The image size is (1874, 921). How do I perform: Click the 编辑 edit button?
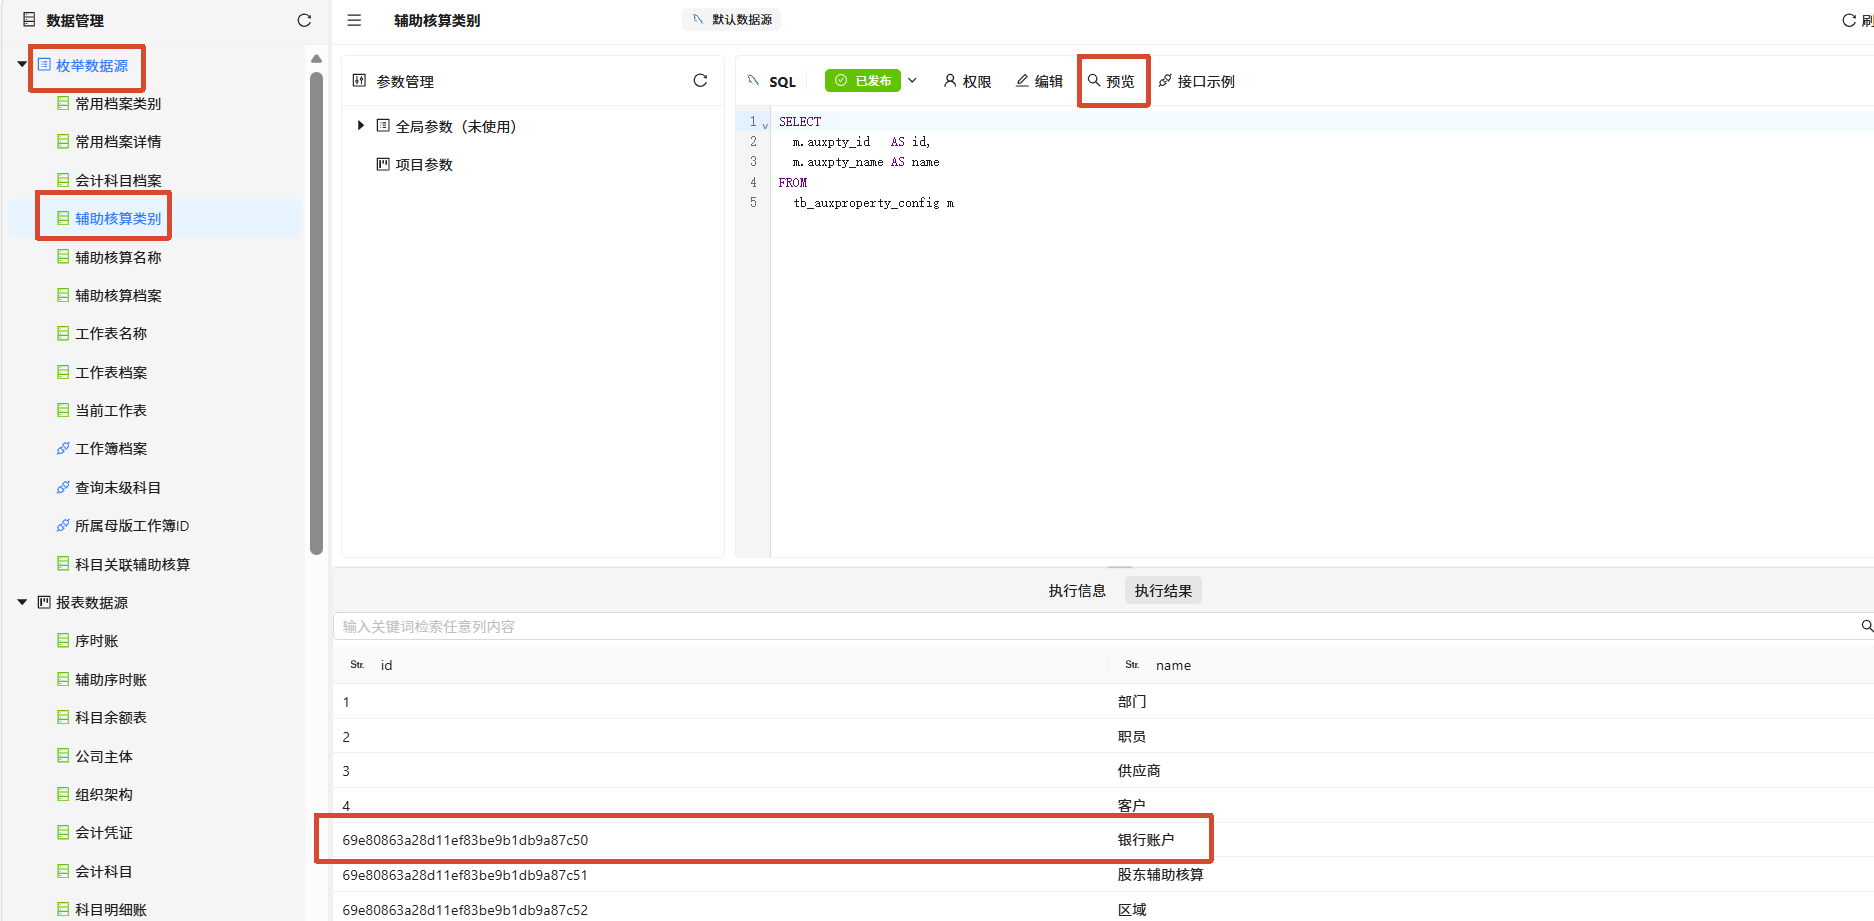1039,81
